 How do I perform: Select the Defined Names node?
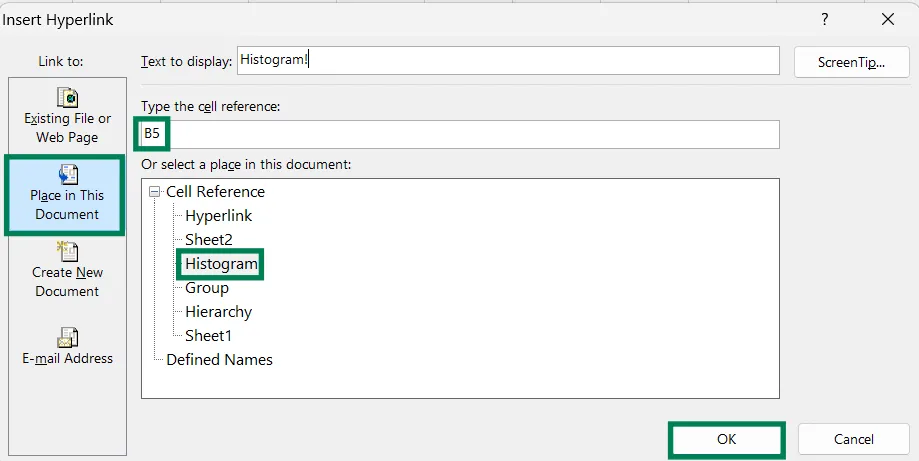pos(219,360)
